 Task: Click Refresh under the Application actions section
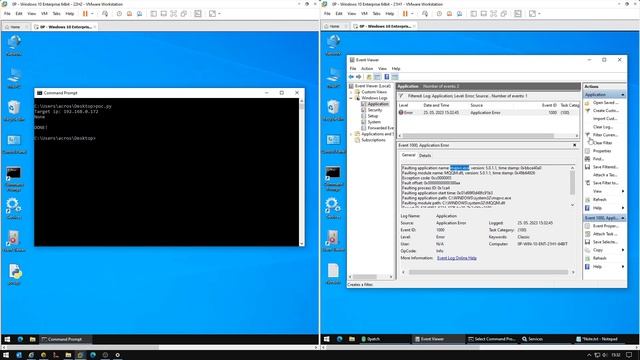pos(600,200)
